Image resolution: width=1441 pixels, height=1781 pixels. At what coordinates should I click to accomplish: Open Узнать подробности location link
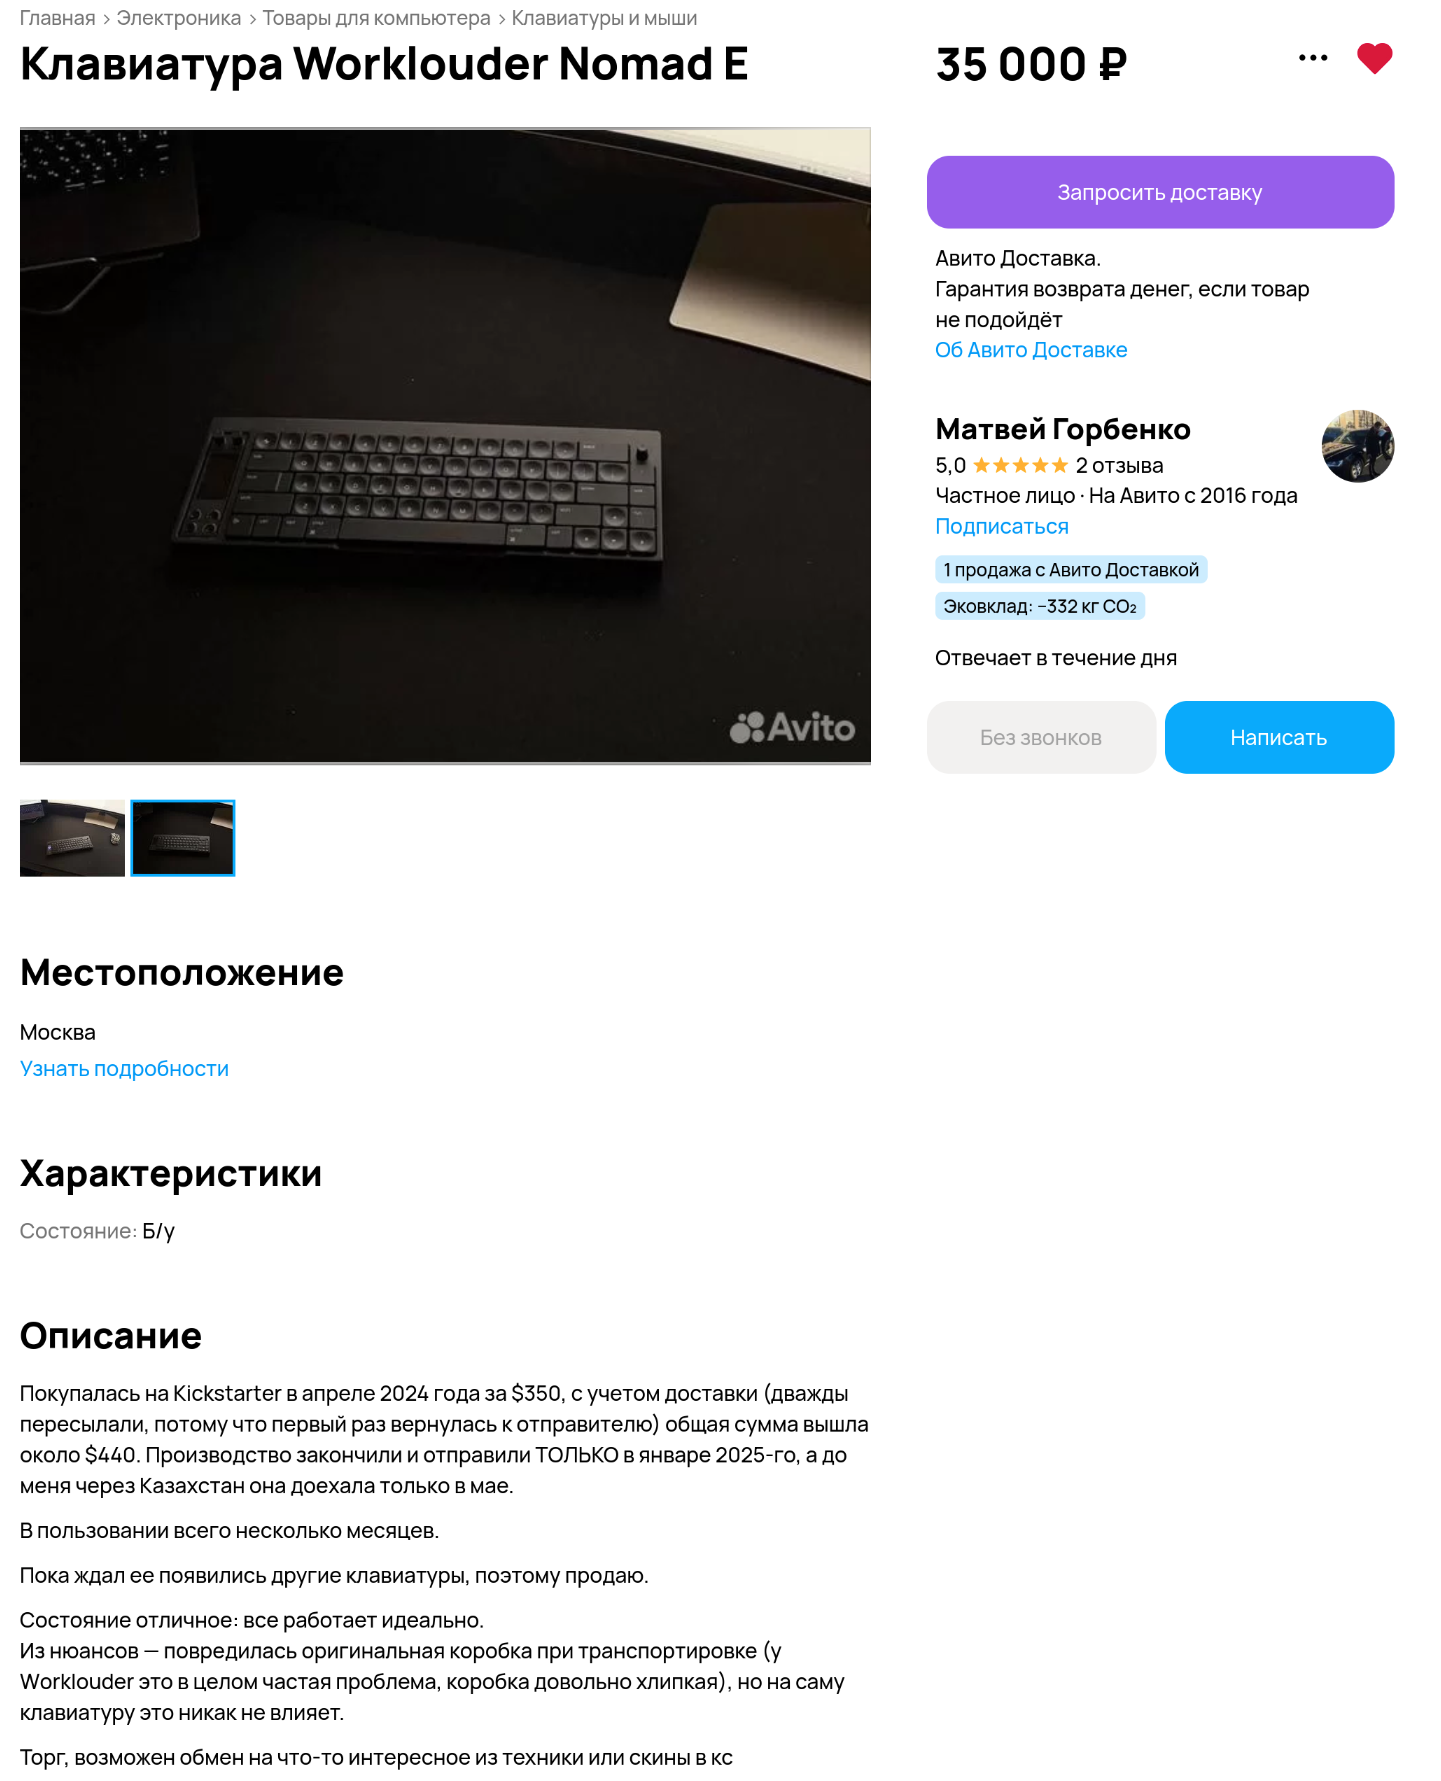tap(124, 1069)
